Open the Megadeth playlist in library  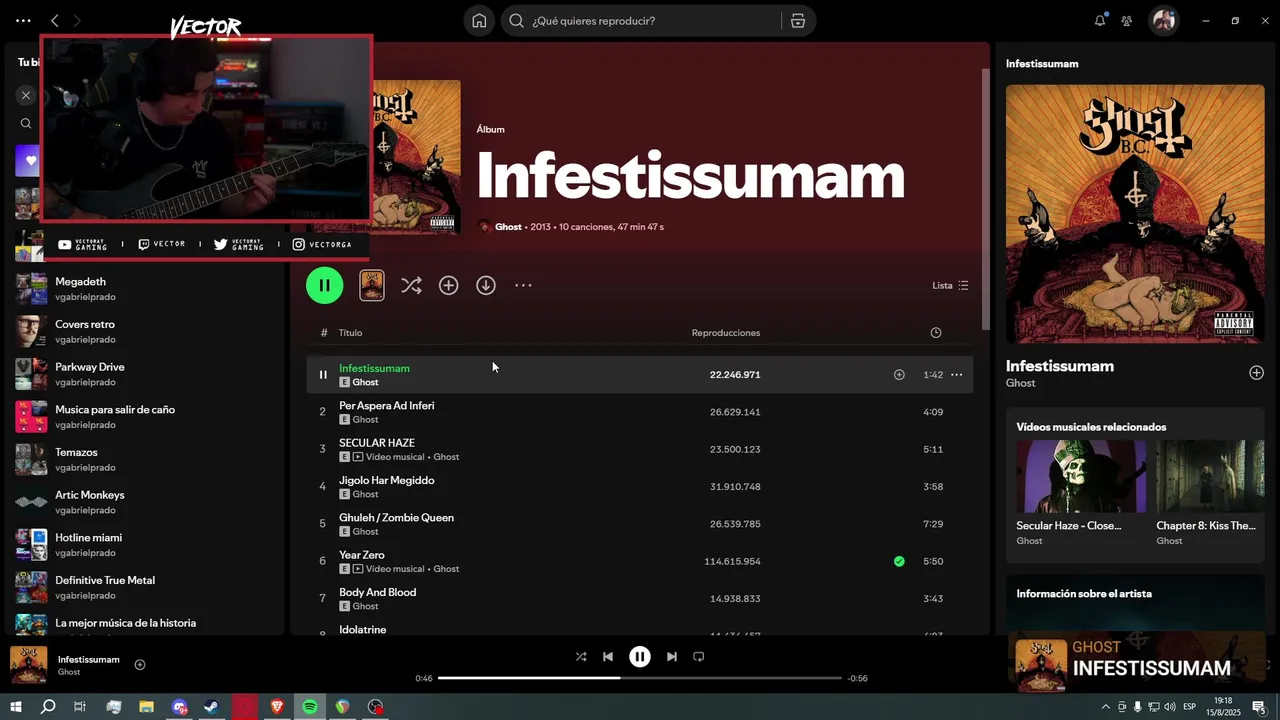tap(145, 289)
